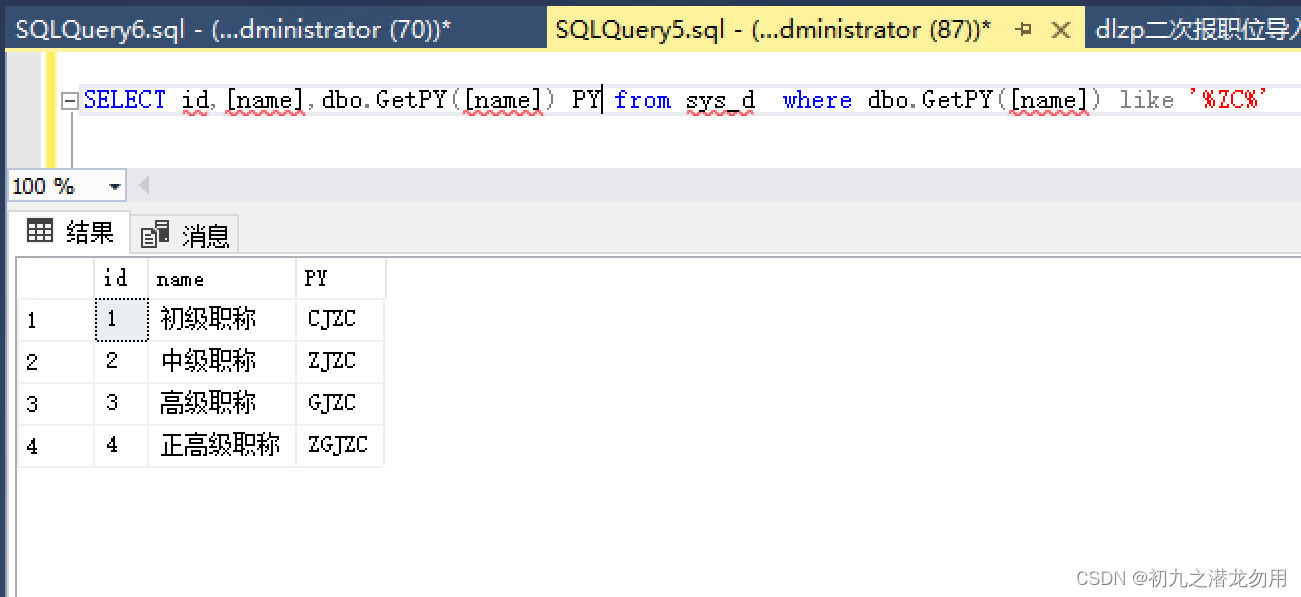
Task: Click the cell 高级职称
Action: pyautogui.click(x=222, y=404)
